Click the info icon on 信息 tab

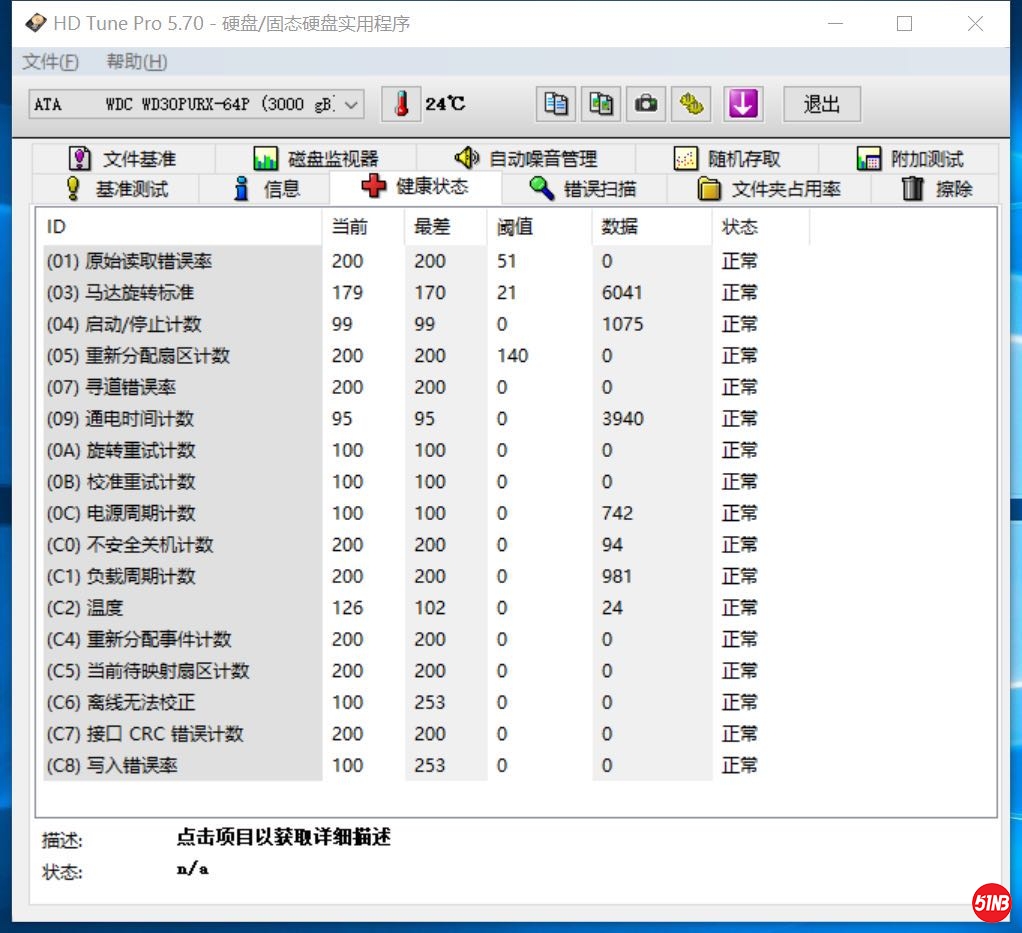239,187
